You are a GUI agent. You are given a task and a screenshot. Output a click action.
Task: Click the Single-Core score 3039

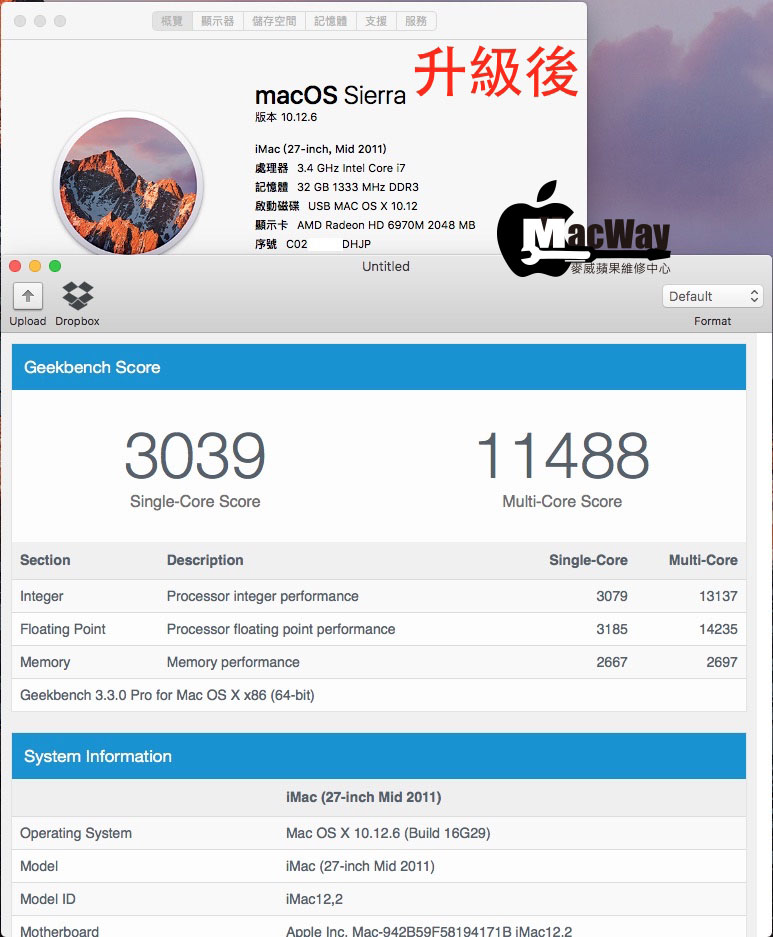tap(195, 456)
